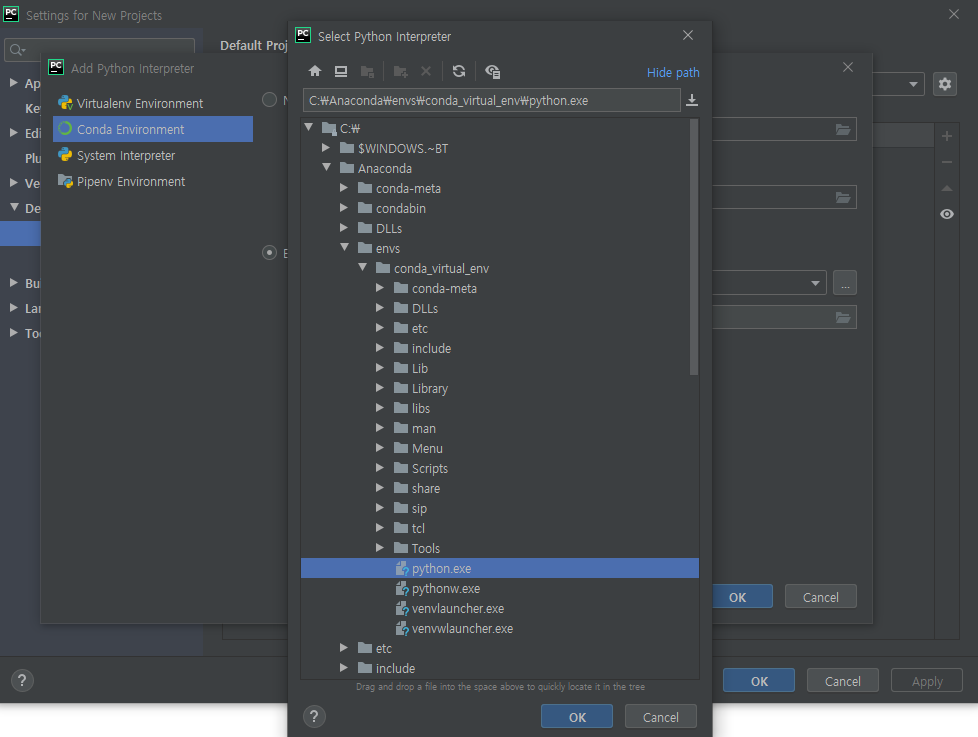Refresh the file tree
The height and width of the screenshot is (737, 978).
459,71
